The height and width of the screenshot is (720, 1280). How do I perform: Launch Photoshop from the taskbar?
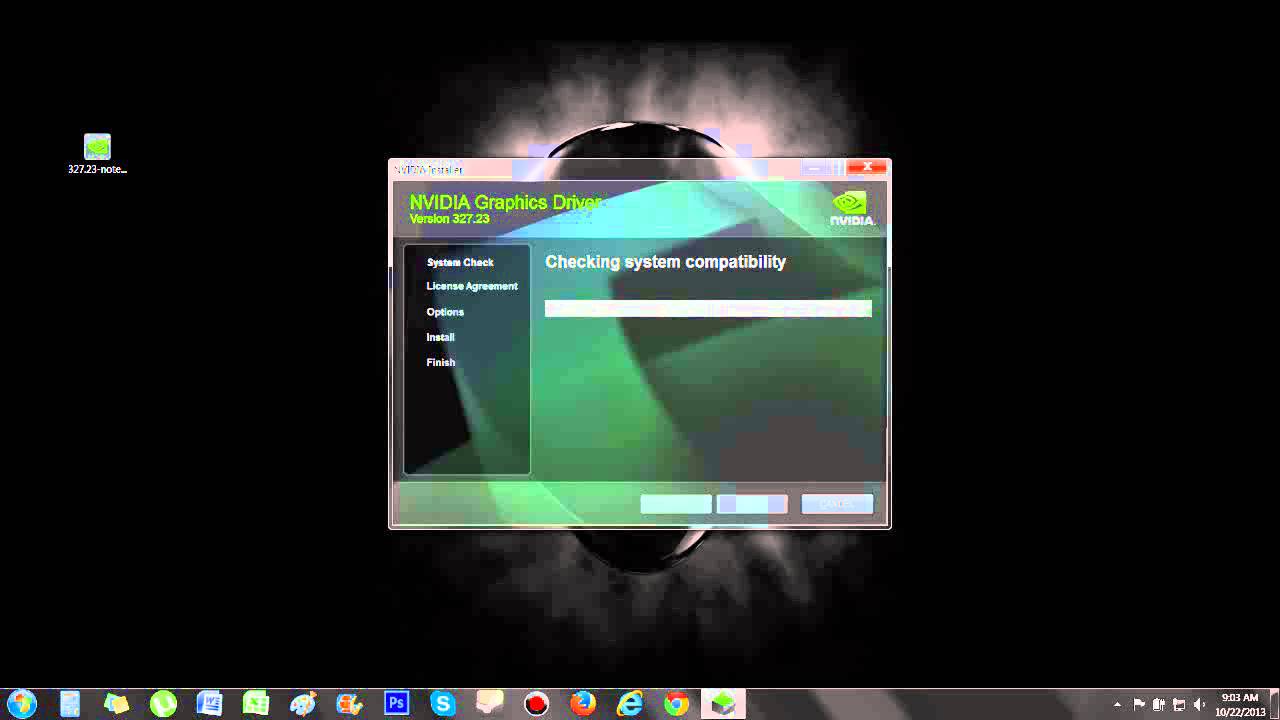pyautogui.click(x=396, y=704)
